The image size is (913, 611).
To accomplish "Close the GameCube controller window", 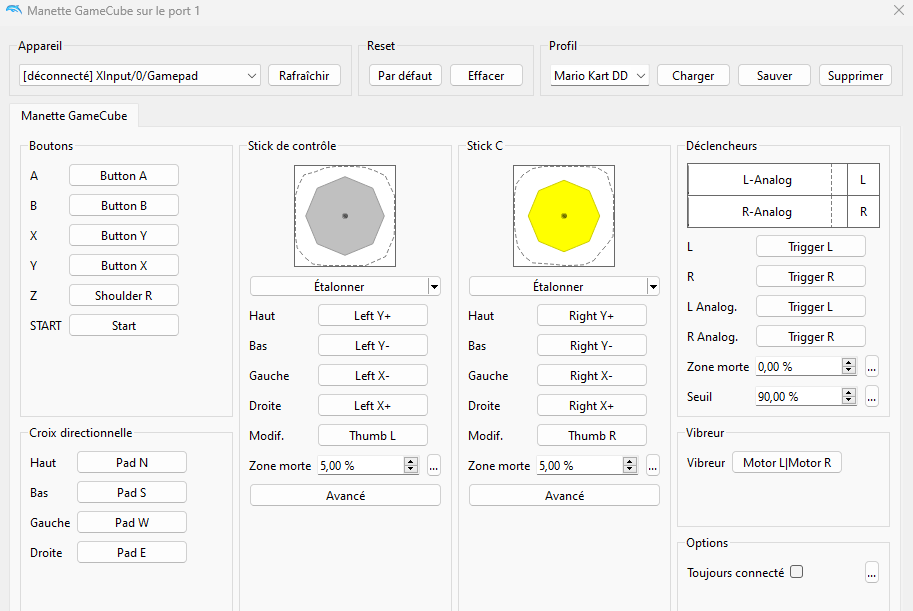I will coord(897,10).
